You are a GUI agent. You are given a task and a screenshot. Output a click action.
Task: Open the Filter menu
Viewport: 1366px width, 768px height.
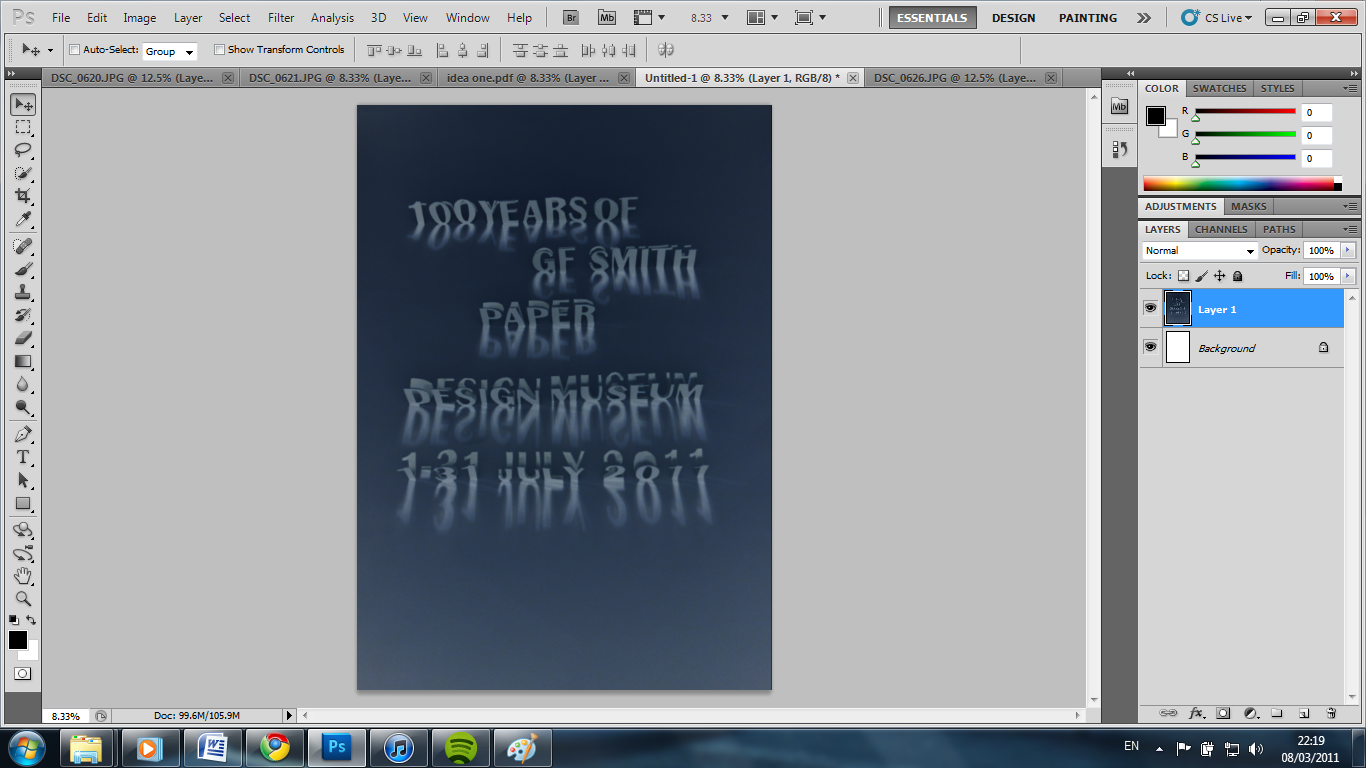coord(281,18)
